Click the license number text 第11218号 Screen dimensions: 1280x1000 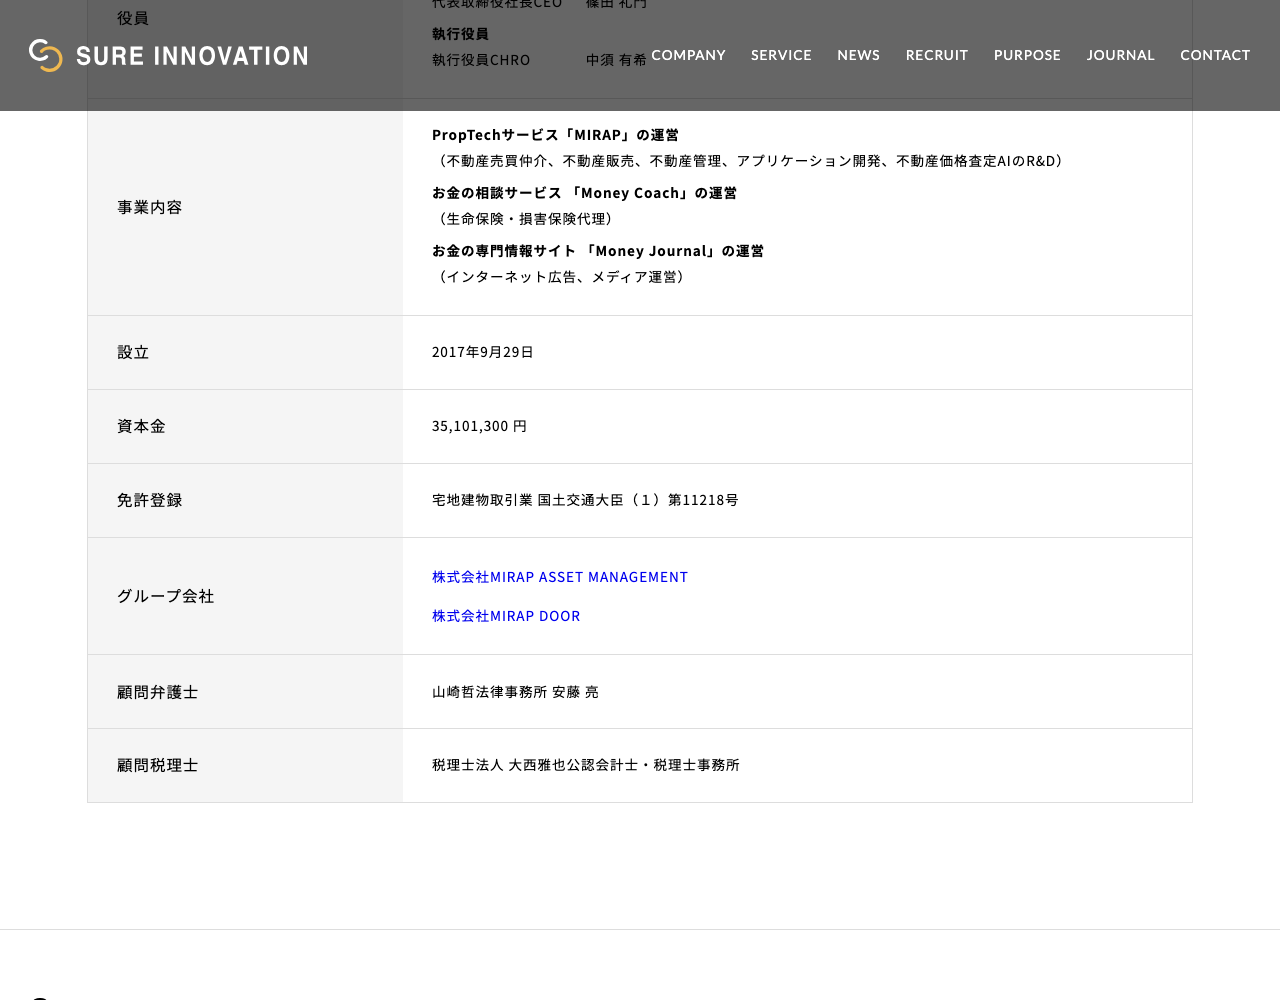pos(703,500)
